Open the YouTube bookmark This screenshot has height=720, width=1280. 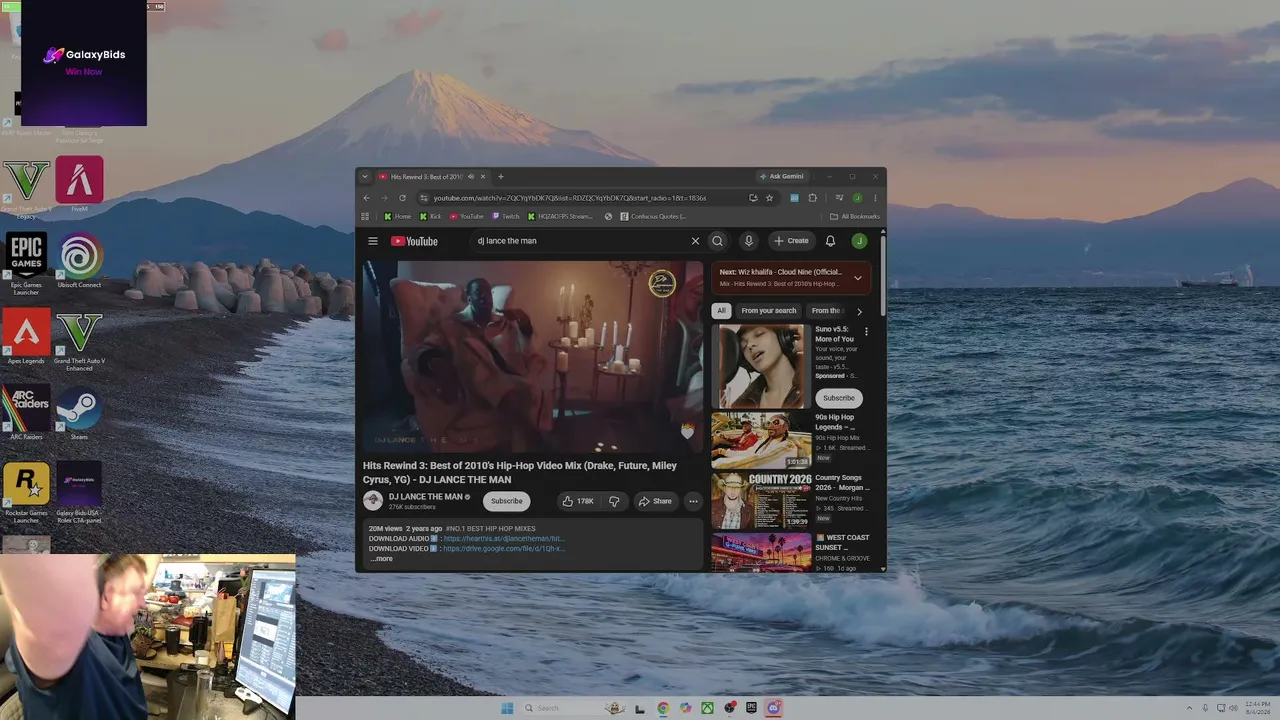pyautogui.click(x=467, y=216)
